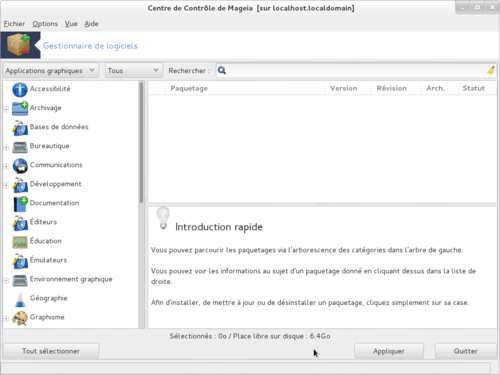Click inside the Rechercher search field

[356, 70]
